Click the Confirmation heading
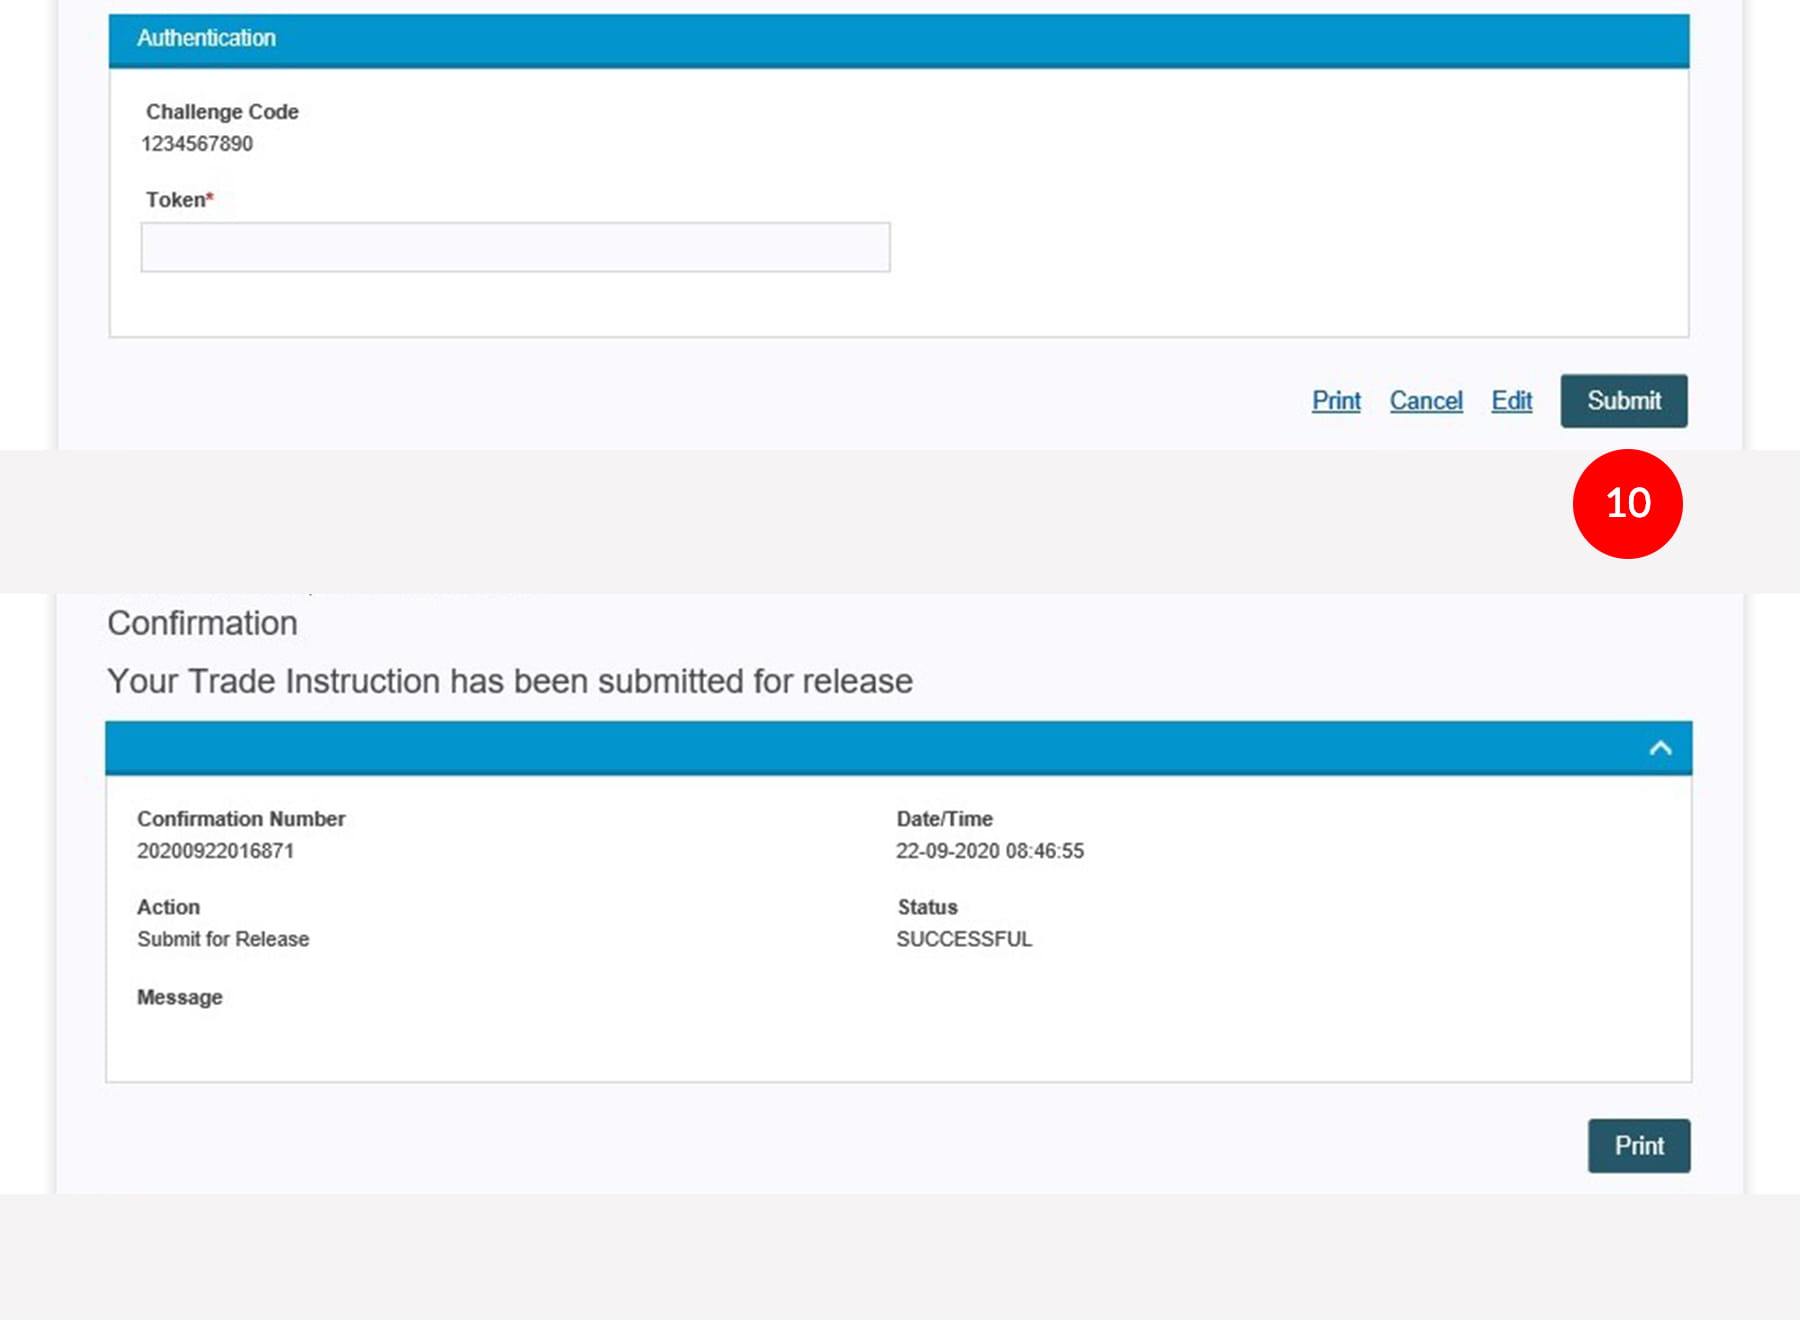Viewport: 1800px width, 1320px height. pyautogui.click(x=202, y=623)
